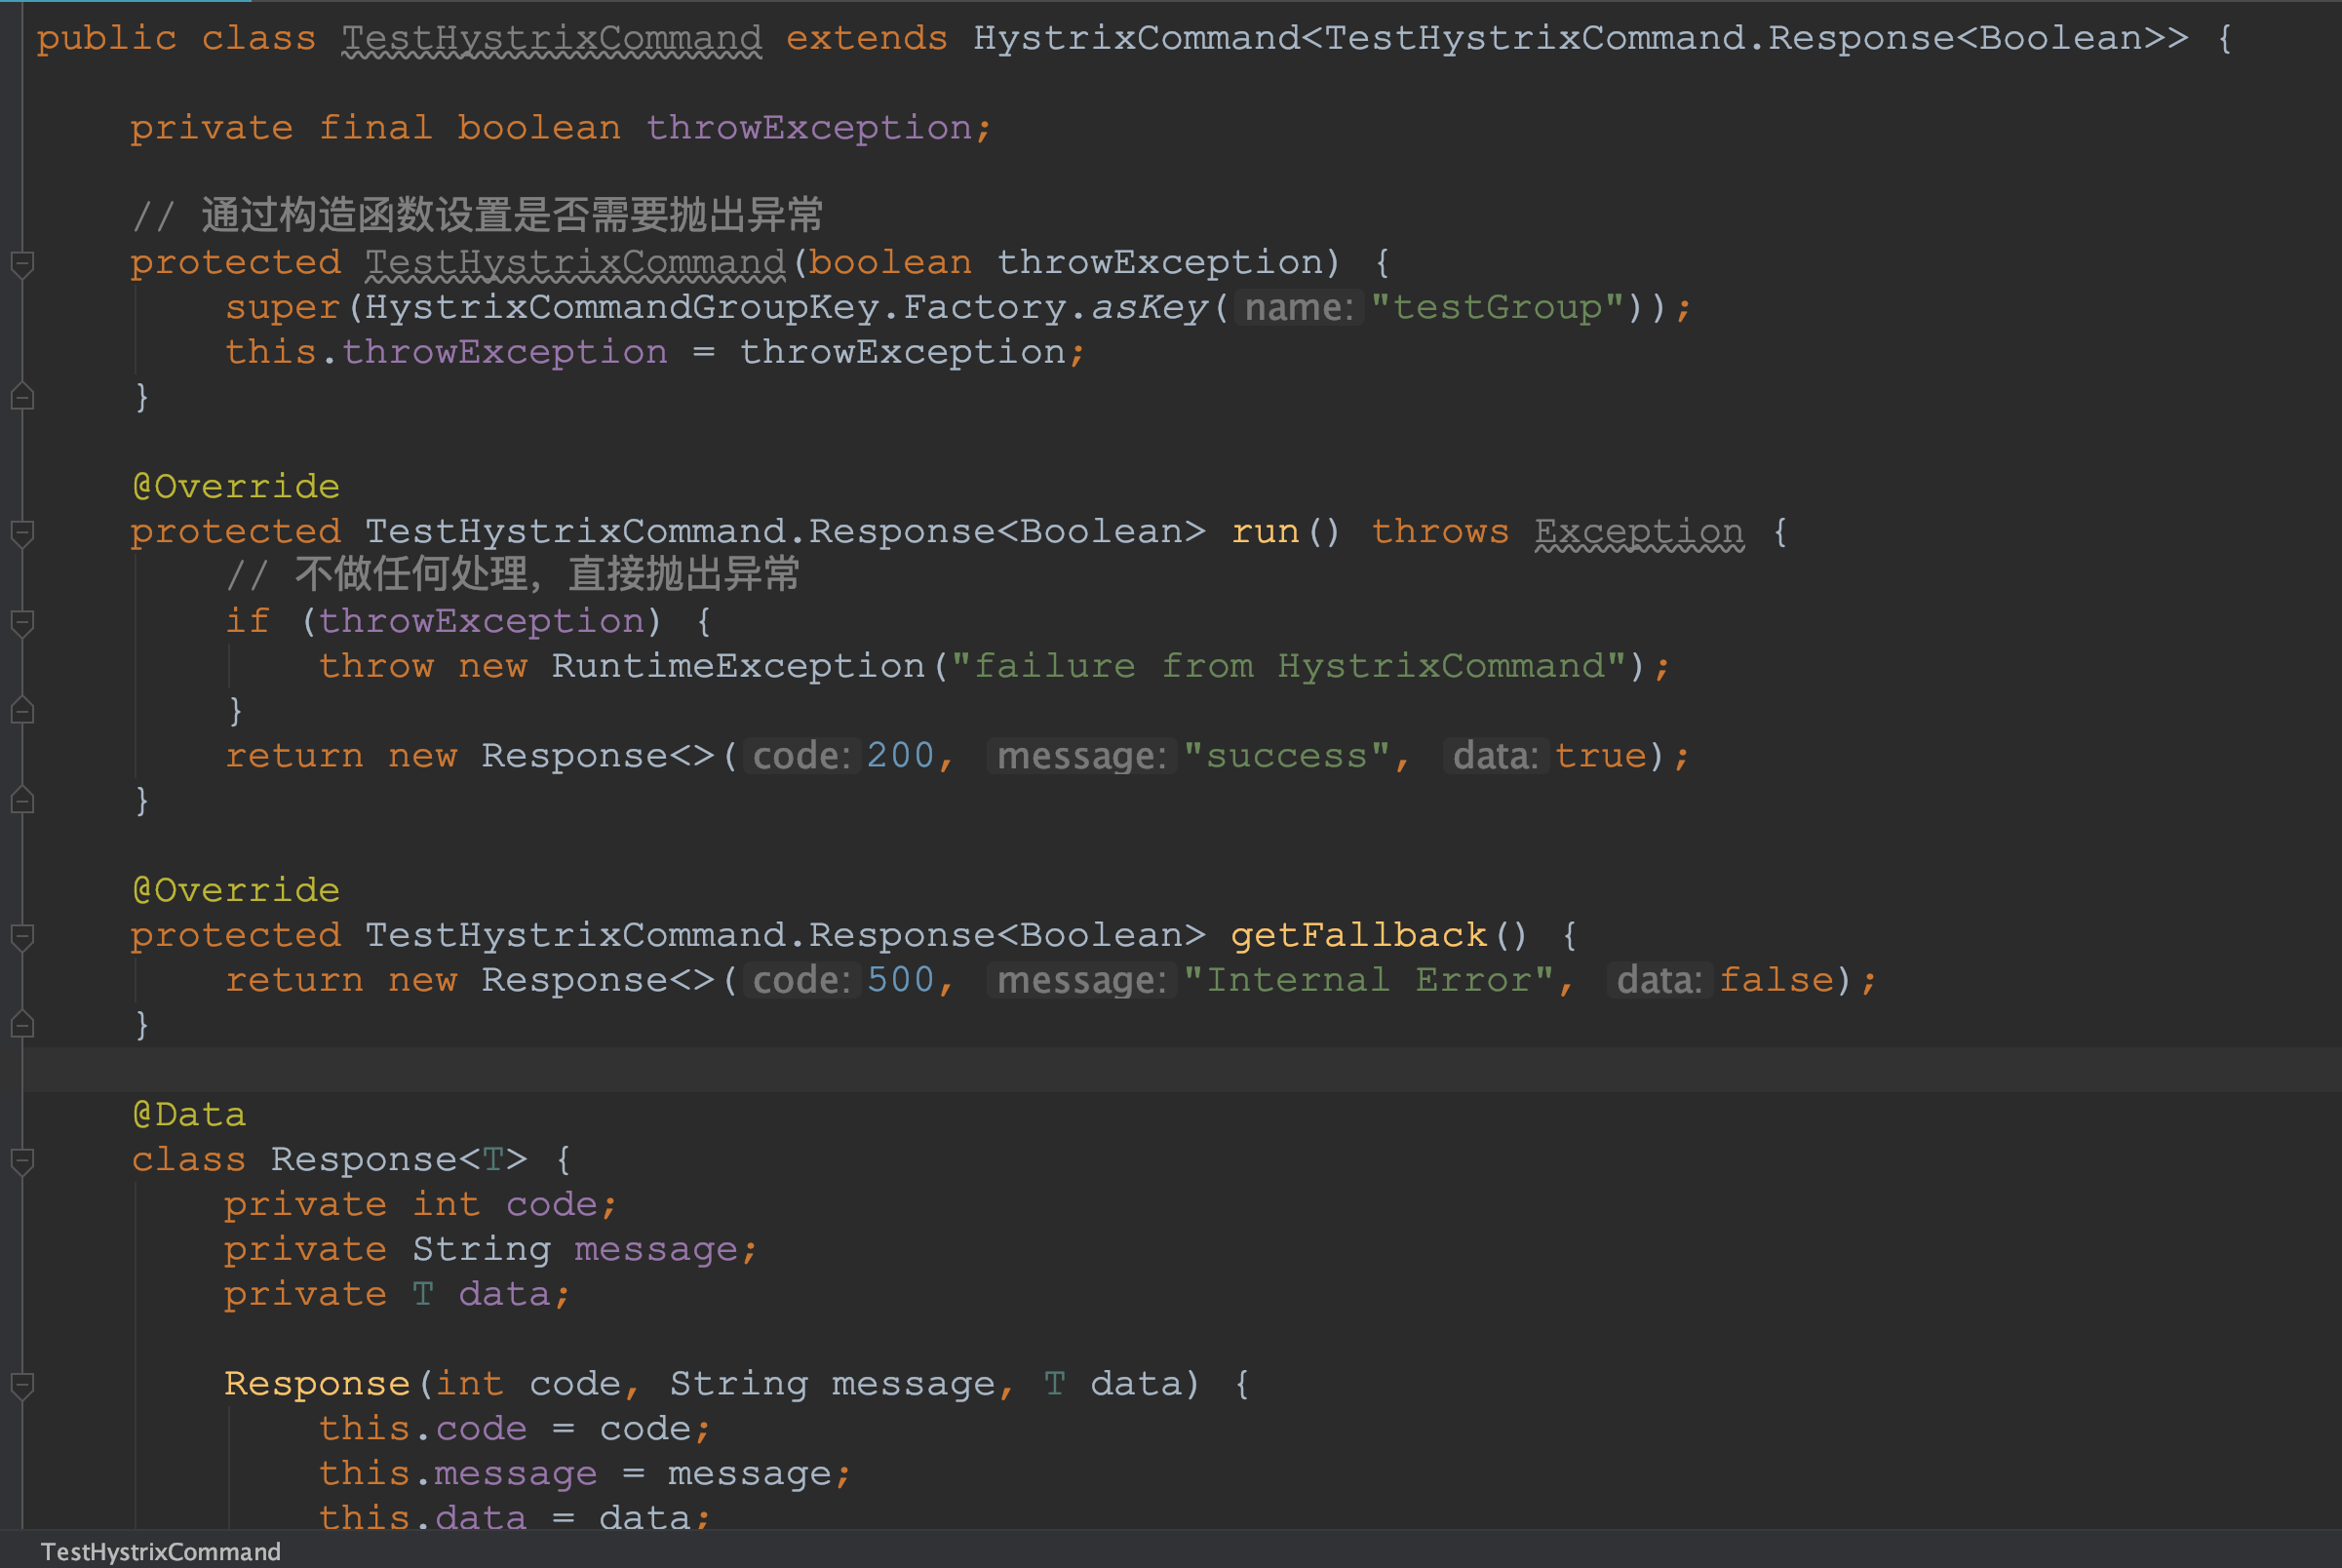Click 'Response<T>' in the class declaration
Viewport: 2342px width, 1568px height.
pyautogui.click(x=398, y=1160)
